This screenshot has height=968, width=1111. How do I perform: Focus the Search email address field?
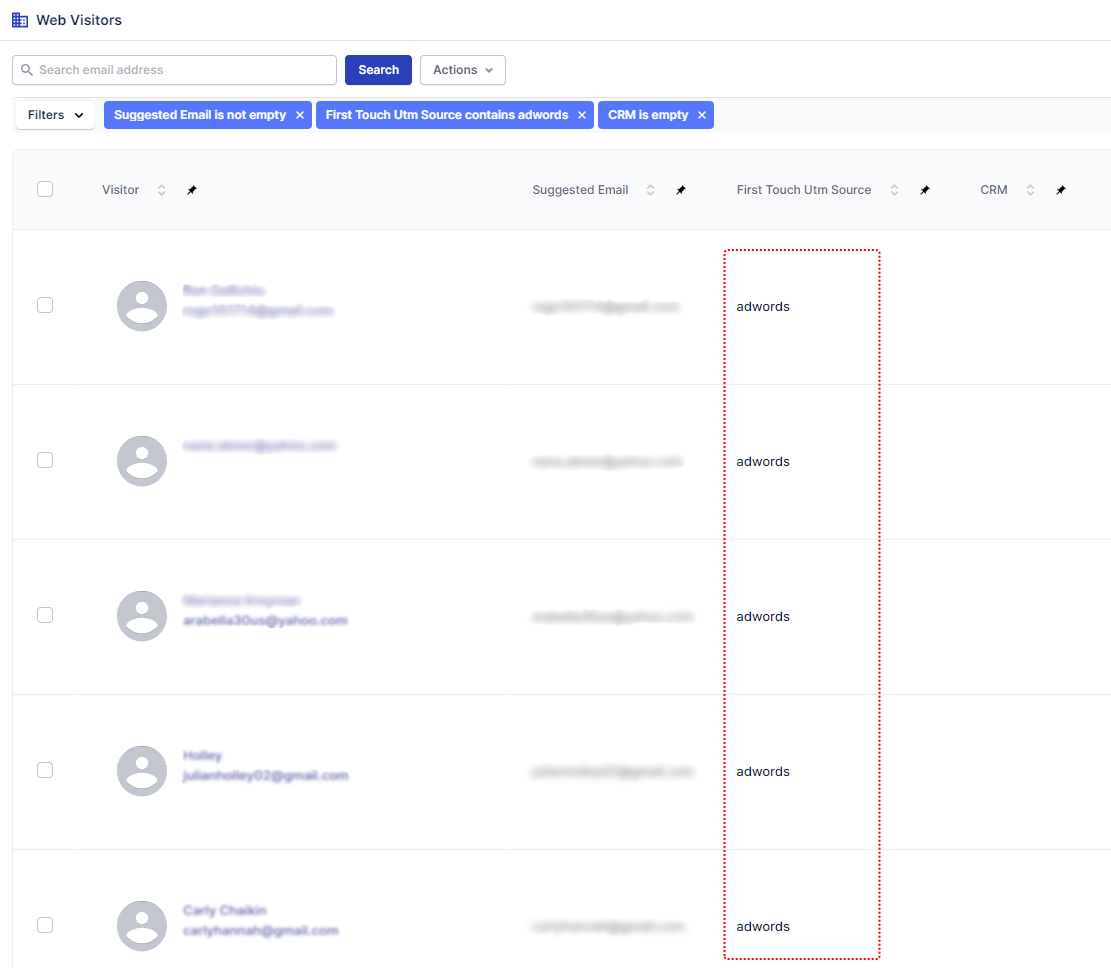point(174,69)
